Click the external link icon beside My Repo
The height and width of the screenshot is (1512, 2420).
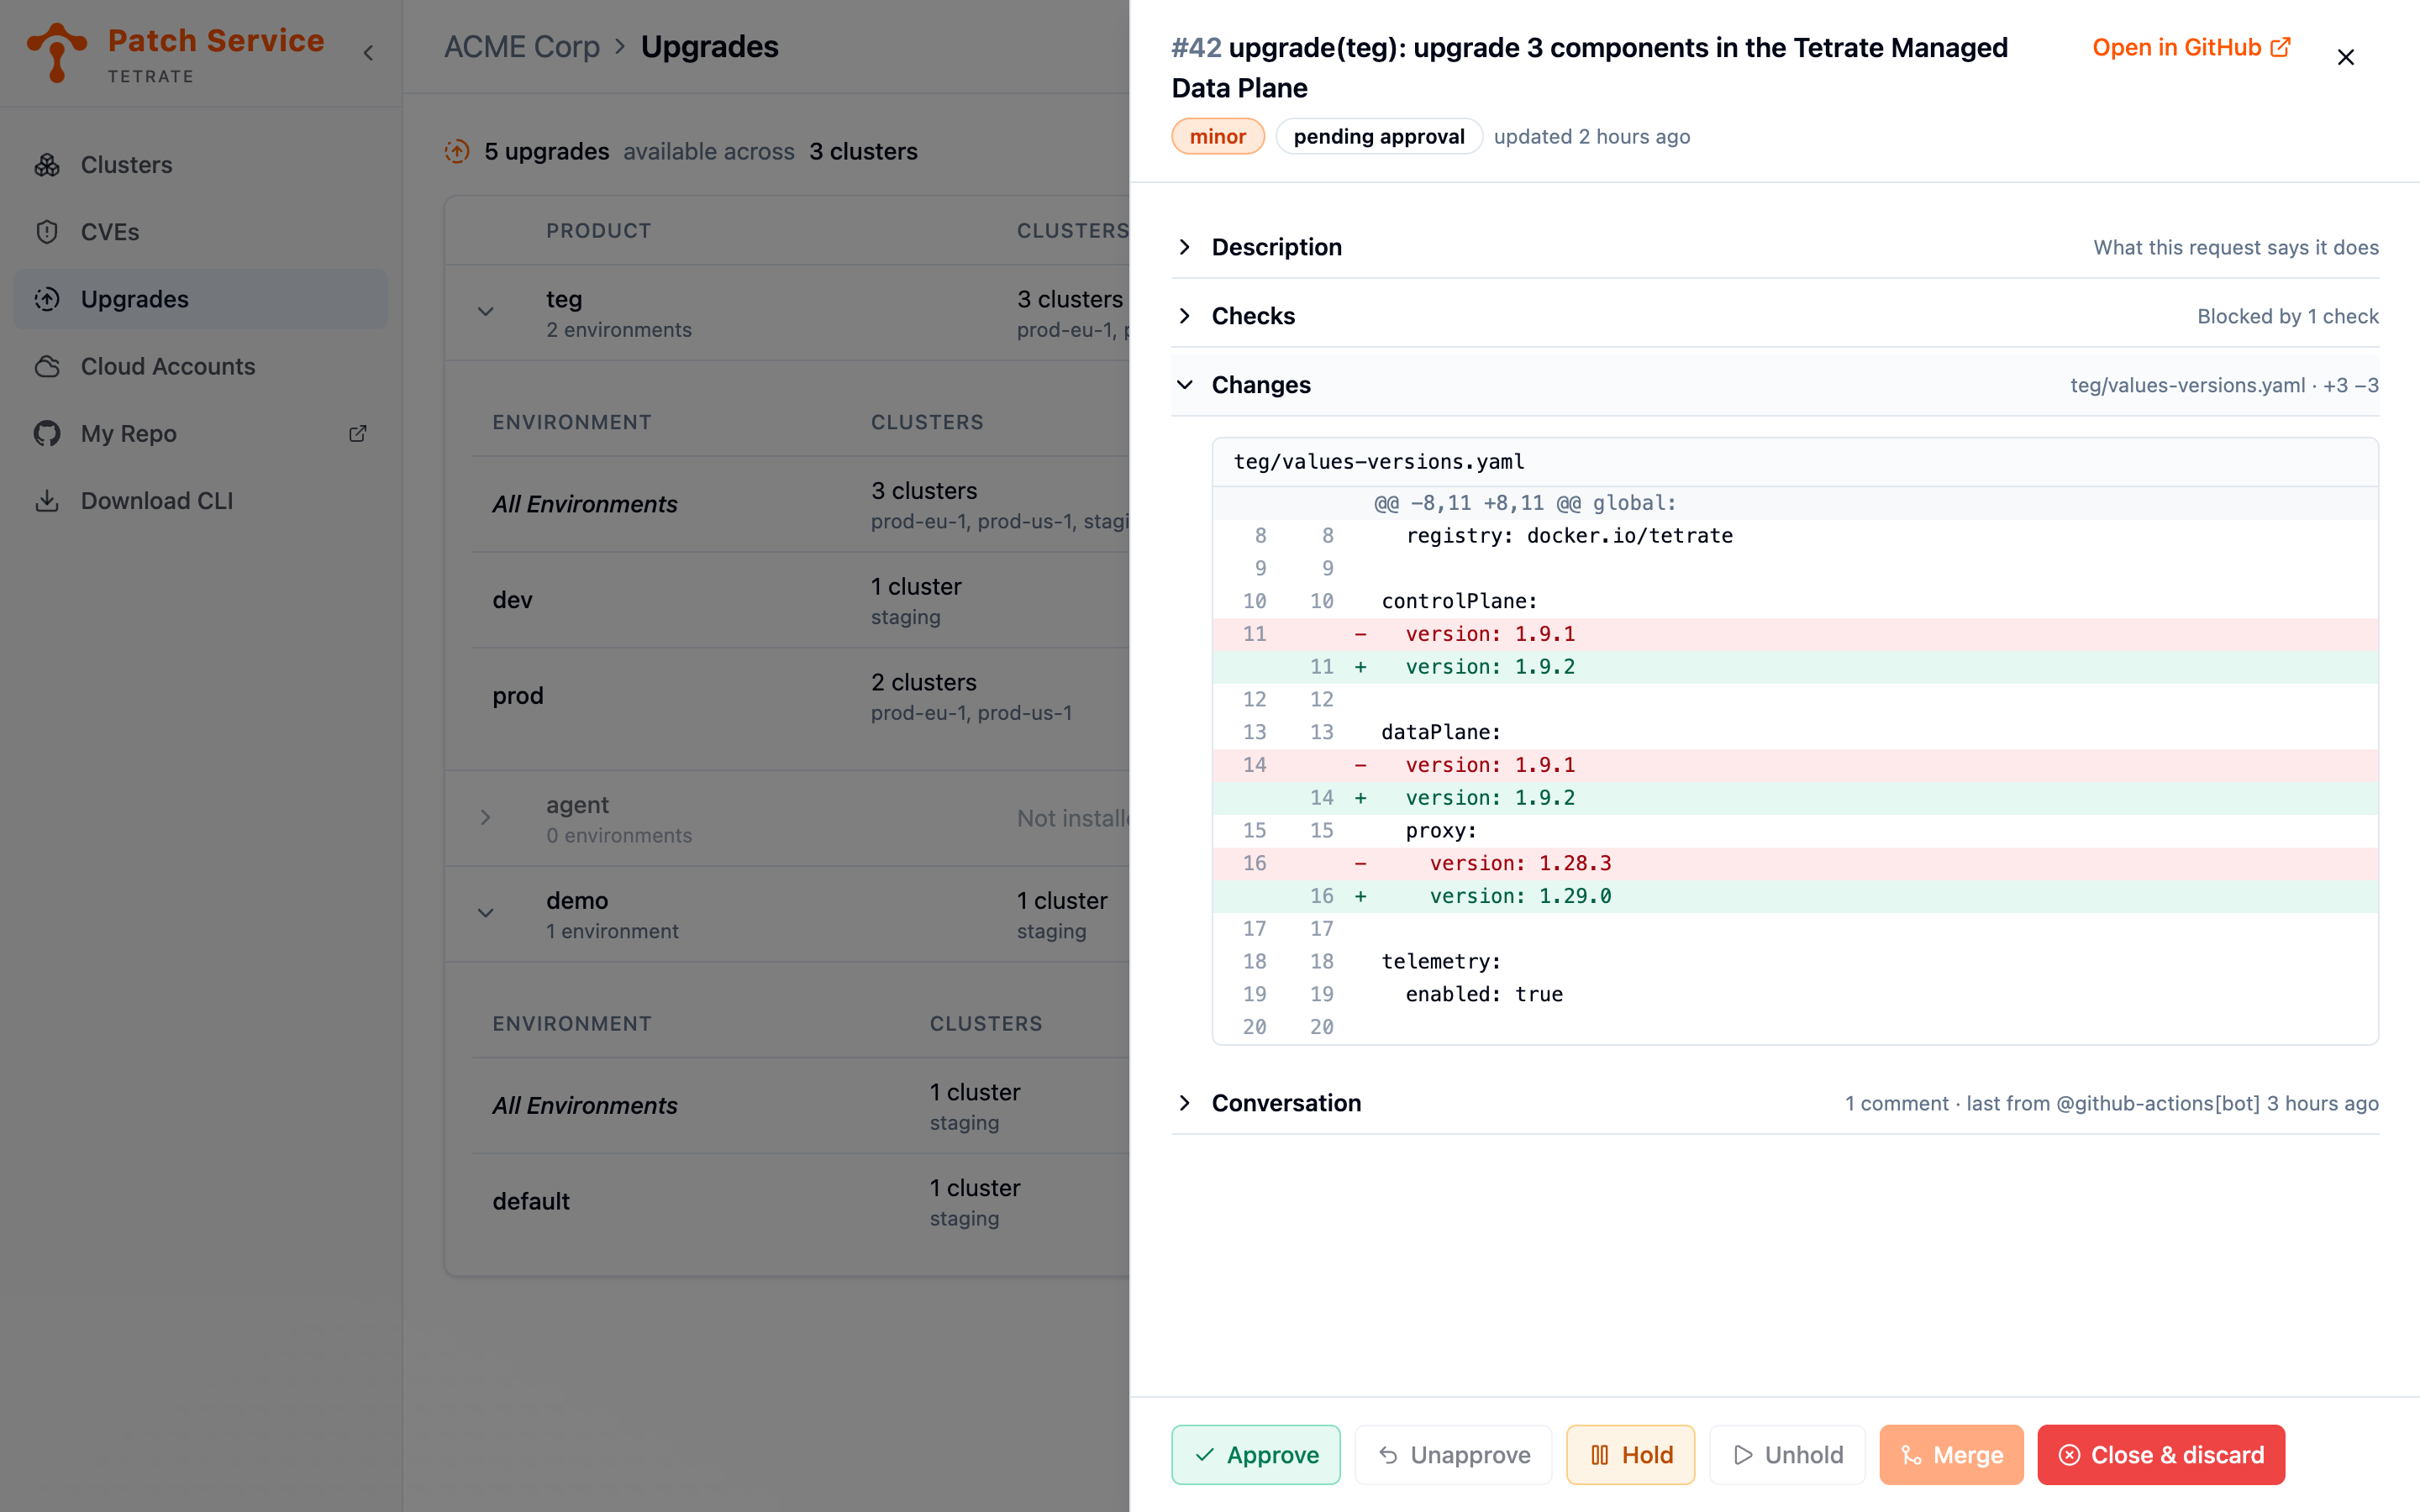(357, 433)
